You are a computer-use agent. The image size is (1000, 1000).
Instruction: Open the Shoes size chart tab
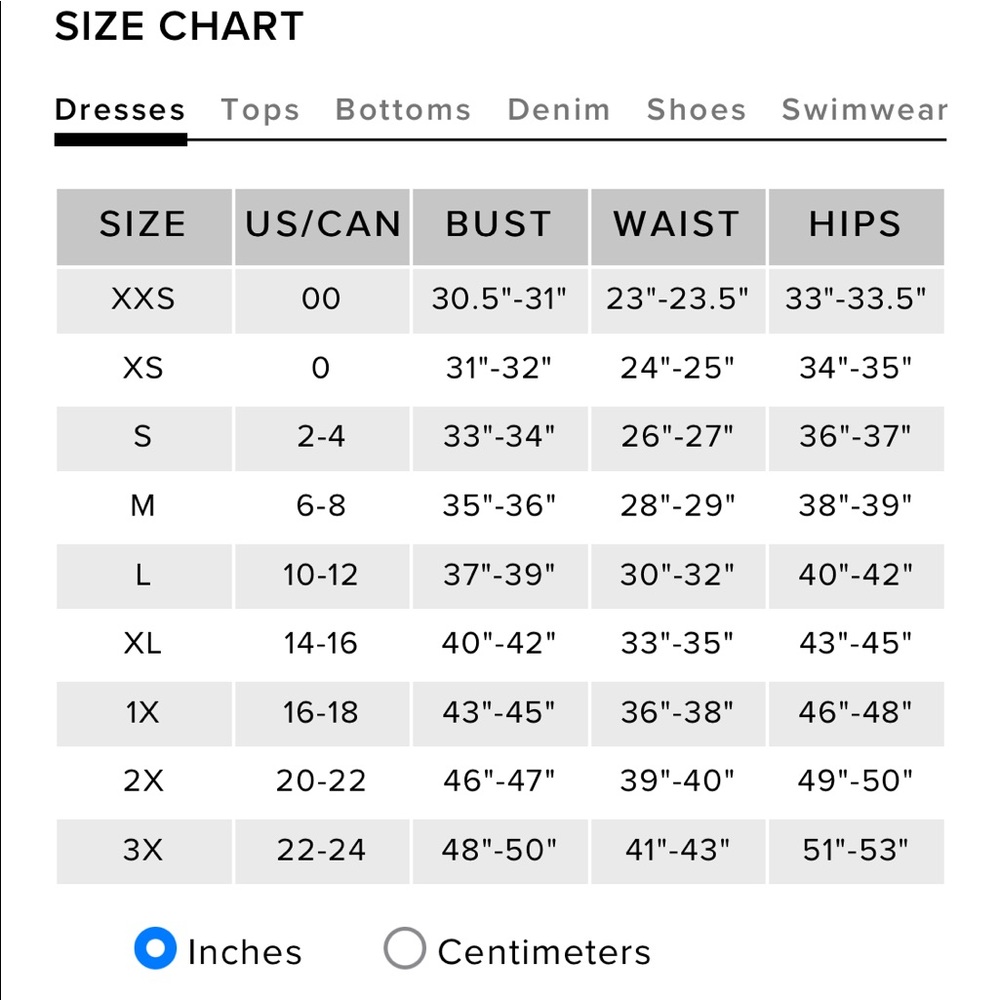tap(696, 110)
